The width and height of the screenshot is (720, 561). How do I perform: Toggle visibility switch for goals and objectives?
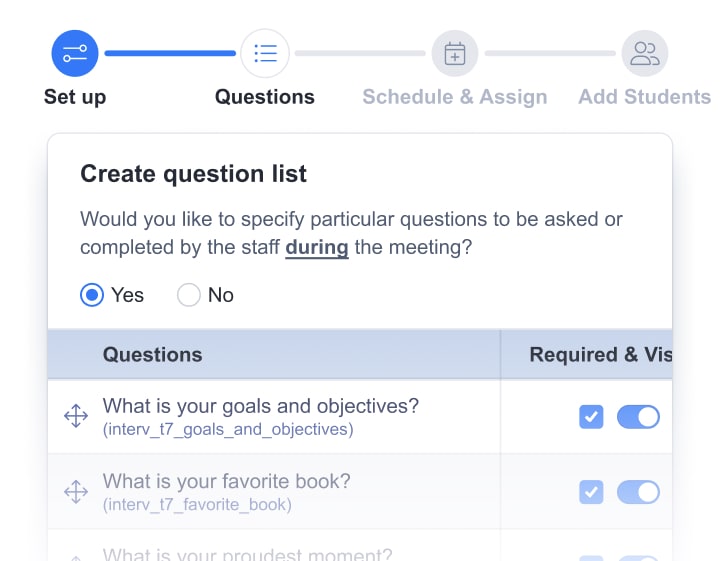click(x=638, y=417)
